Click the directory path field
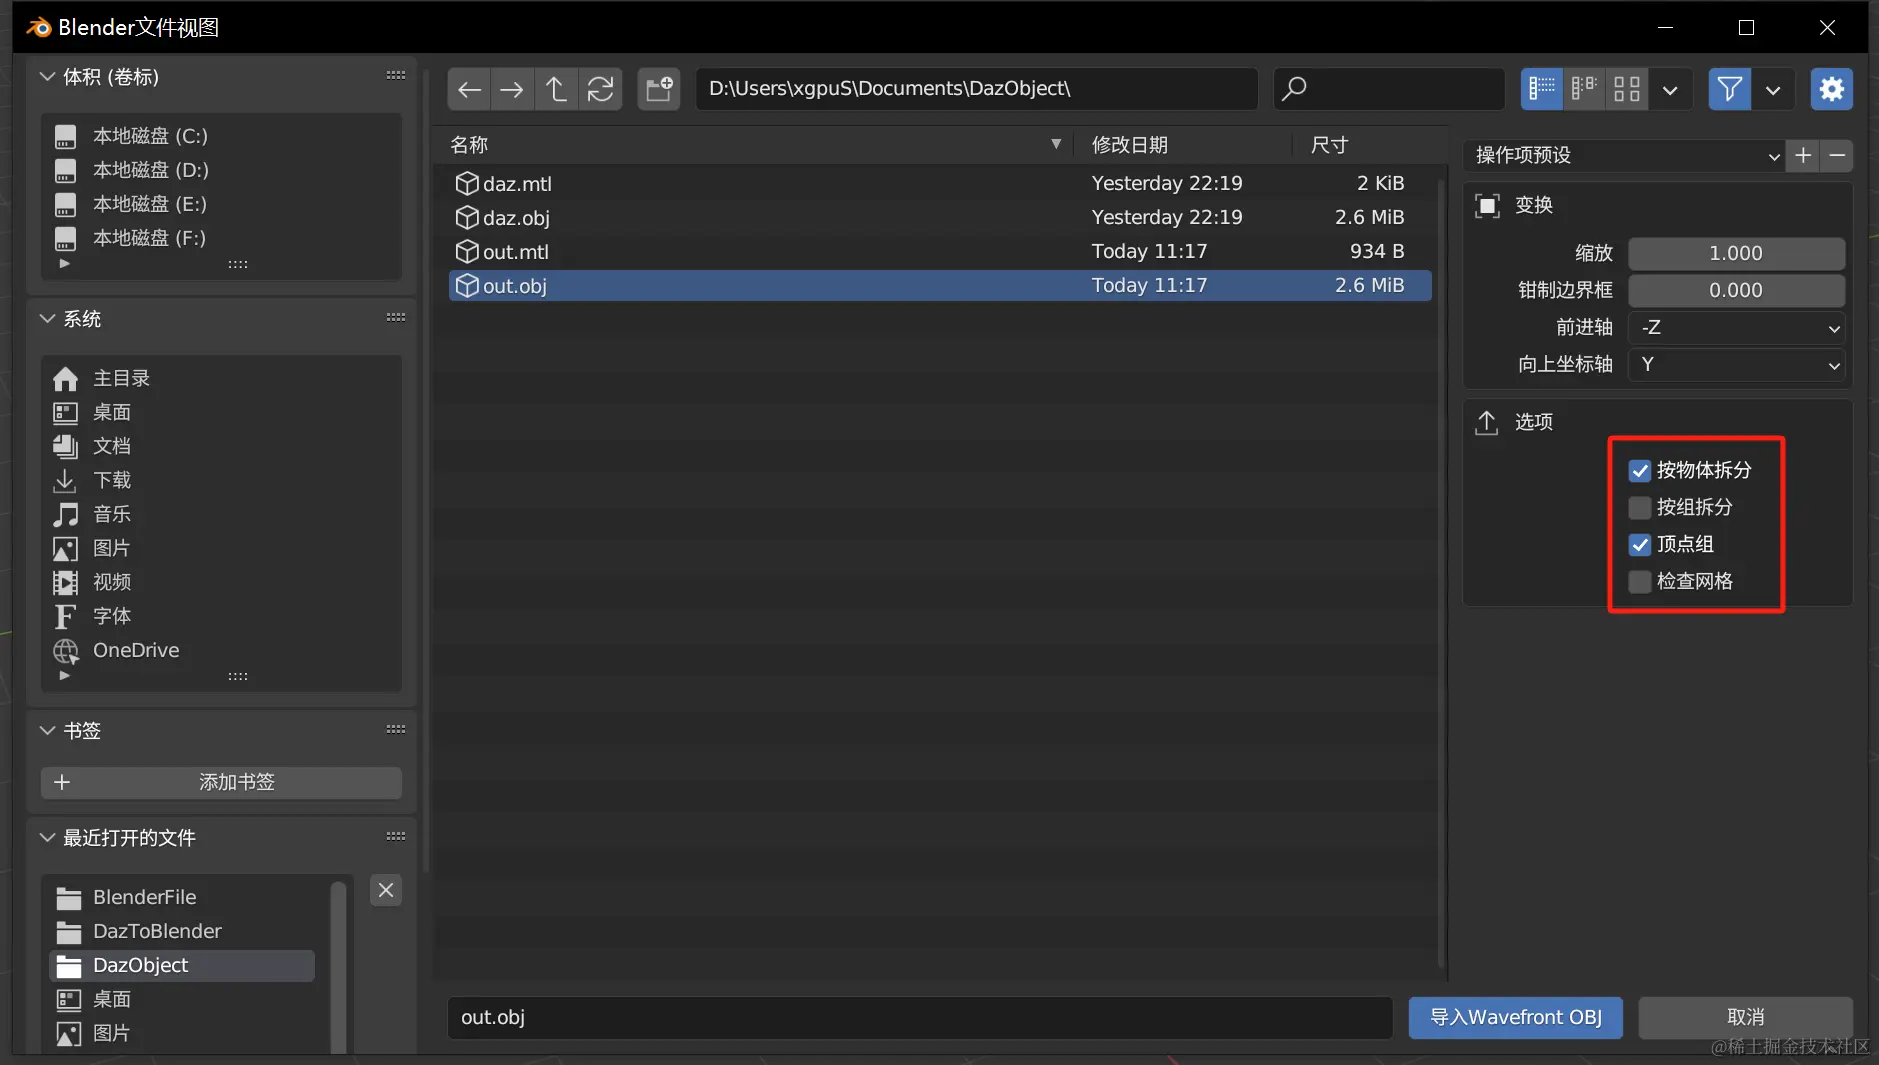The width and height of the screenshot is (1879, 1065). click(977, 89)
